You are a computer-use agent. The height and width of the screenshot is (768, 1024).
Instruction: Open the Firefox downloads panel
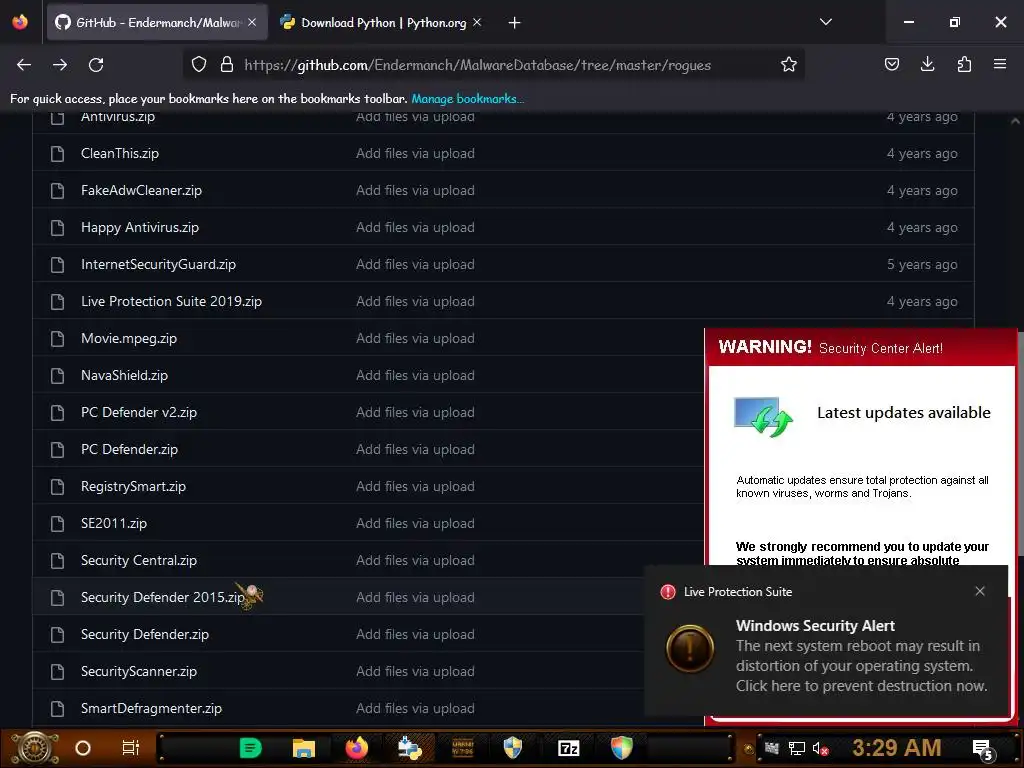pyautogui.click(x=927, y=64)
